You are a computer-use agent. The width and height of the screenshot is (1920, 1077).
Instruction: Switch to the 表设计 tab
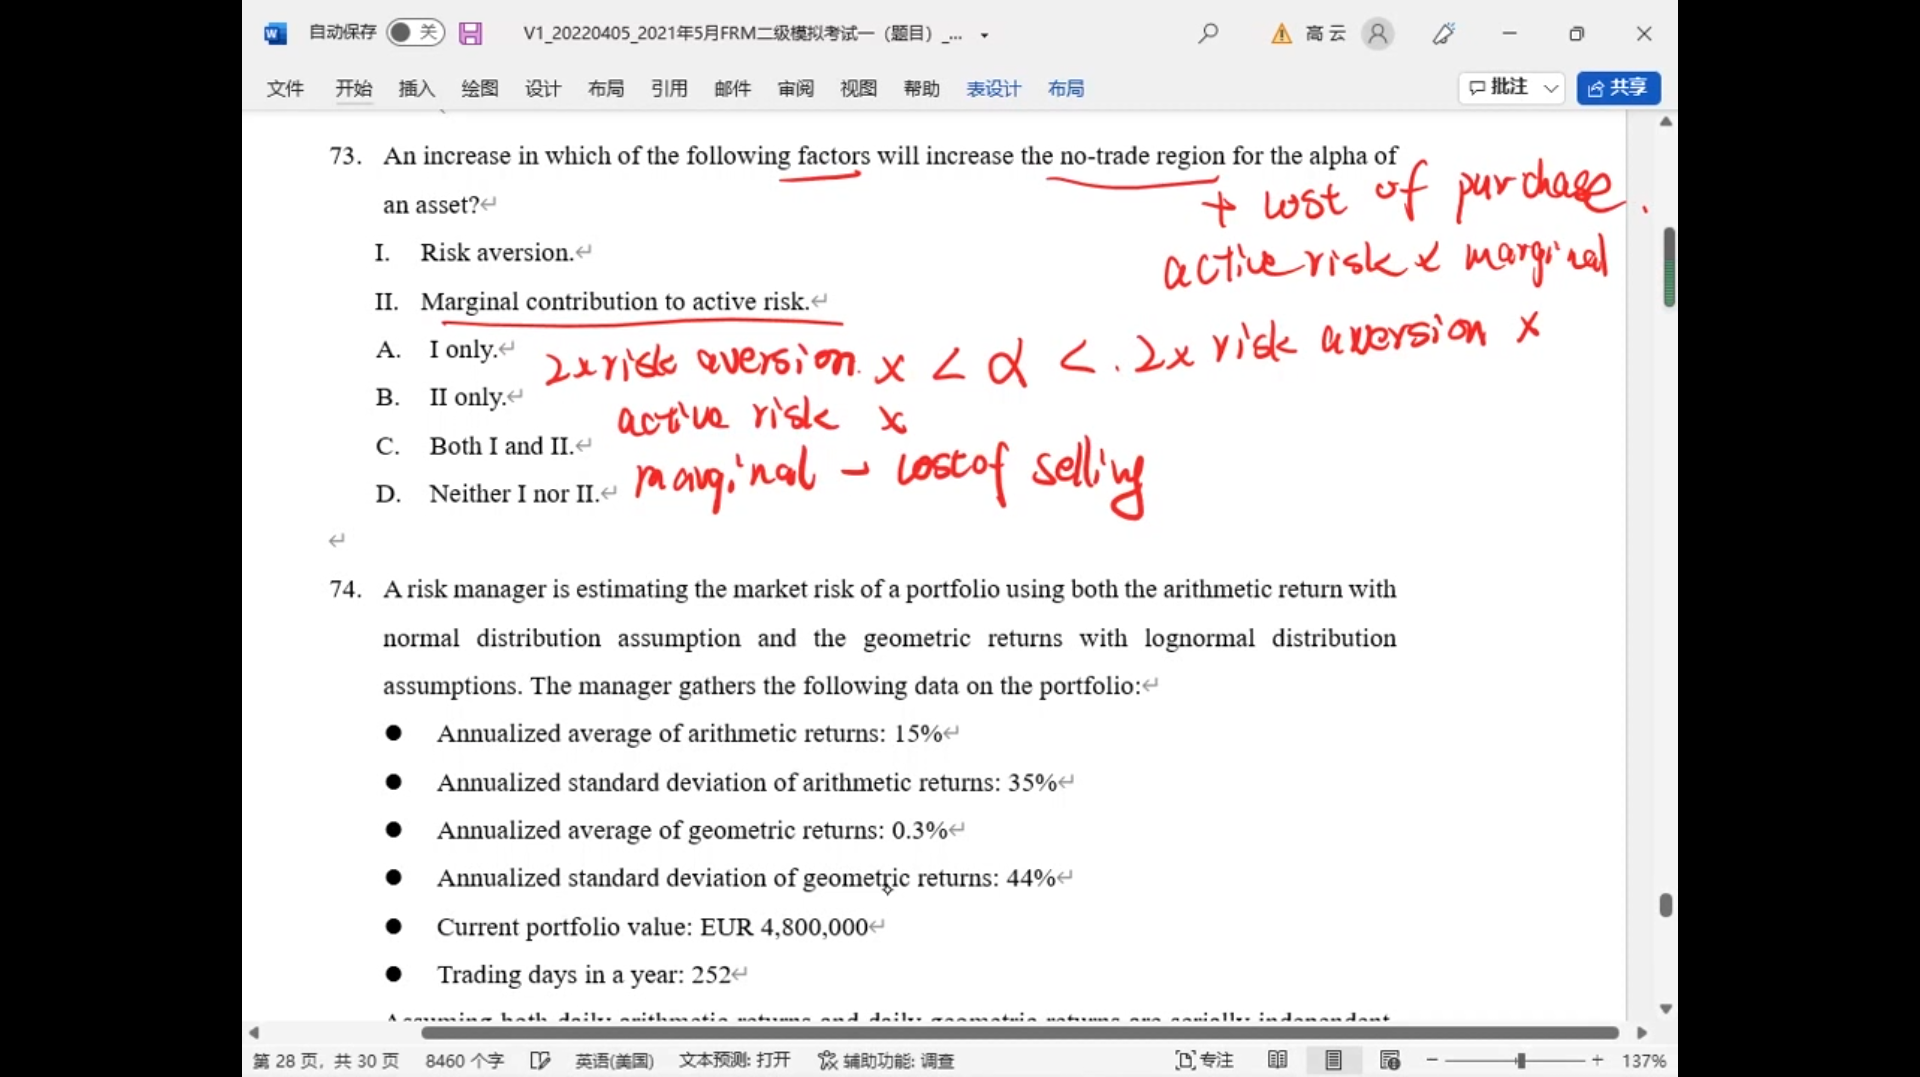pos(993,89)
